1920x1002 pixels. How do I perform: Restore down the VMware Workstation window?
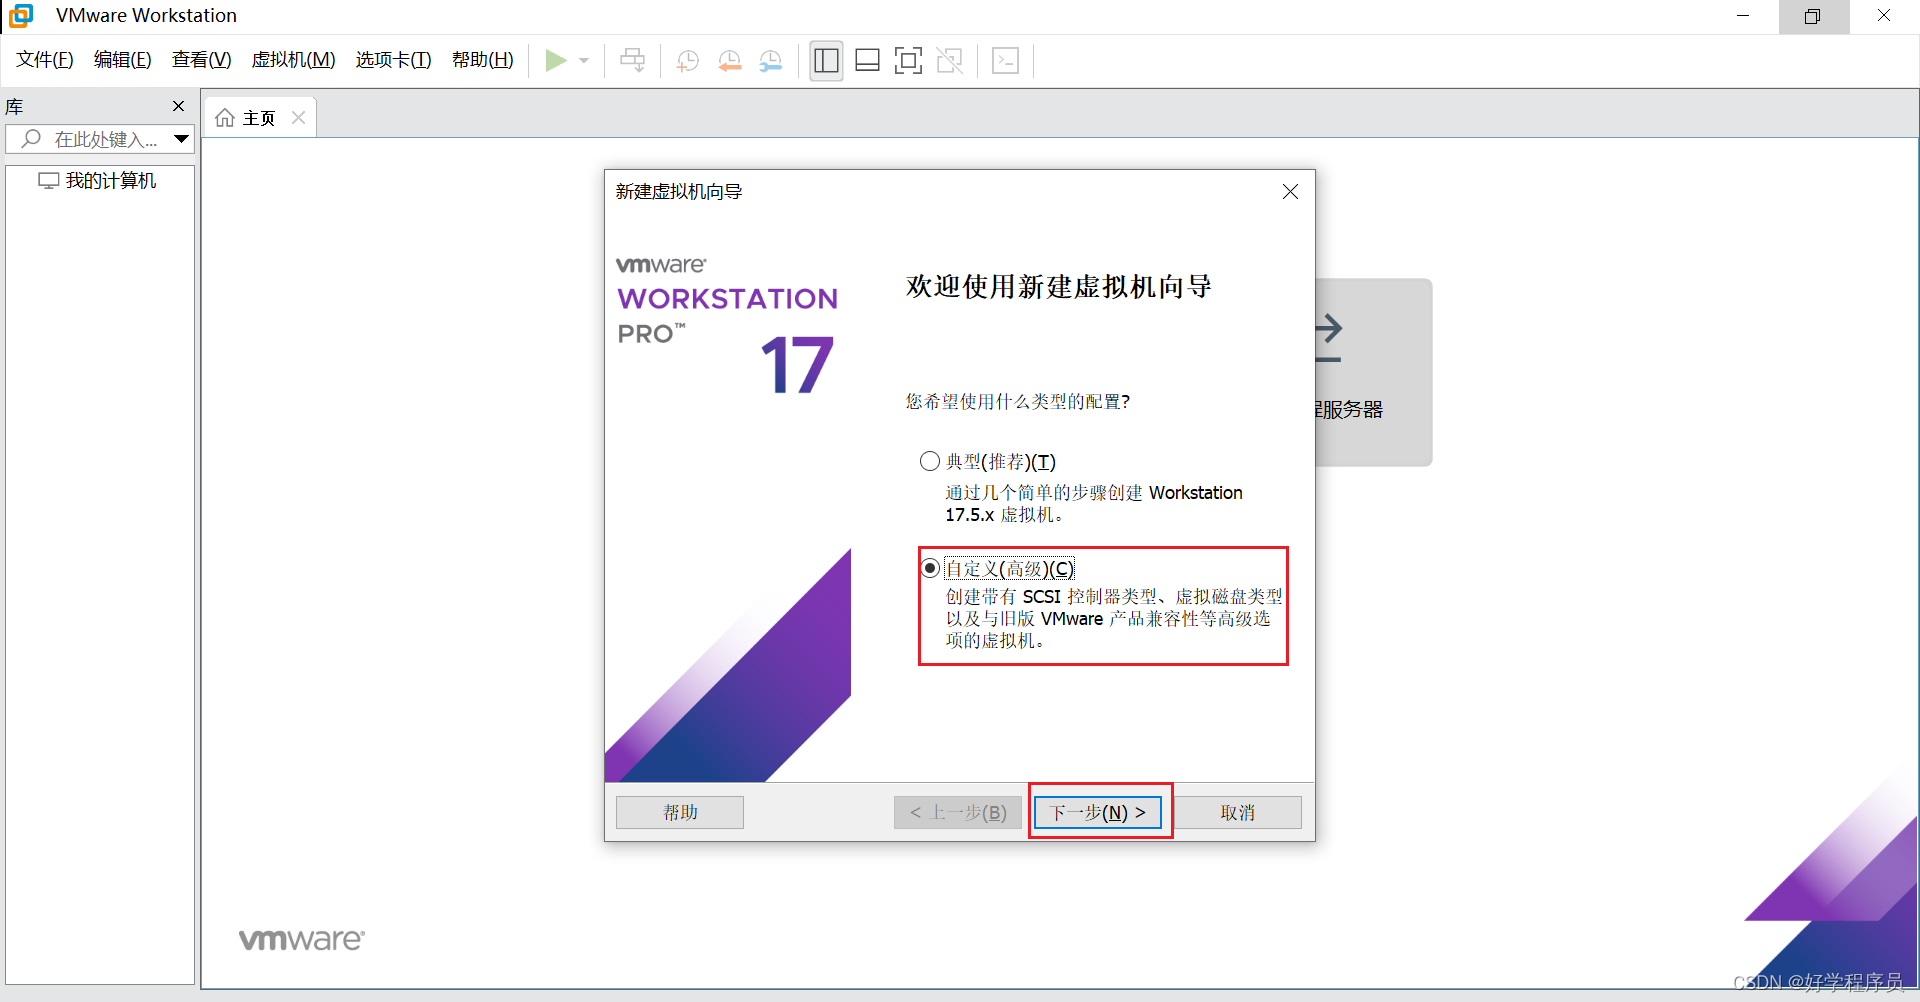click(1813, 16)
